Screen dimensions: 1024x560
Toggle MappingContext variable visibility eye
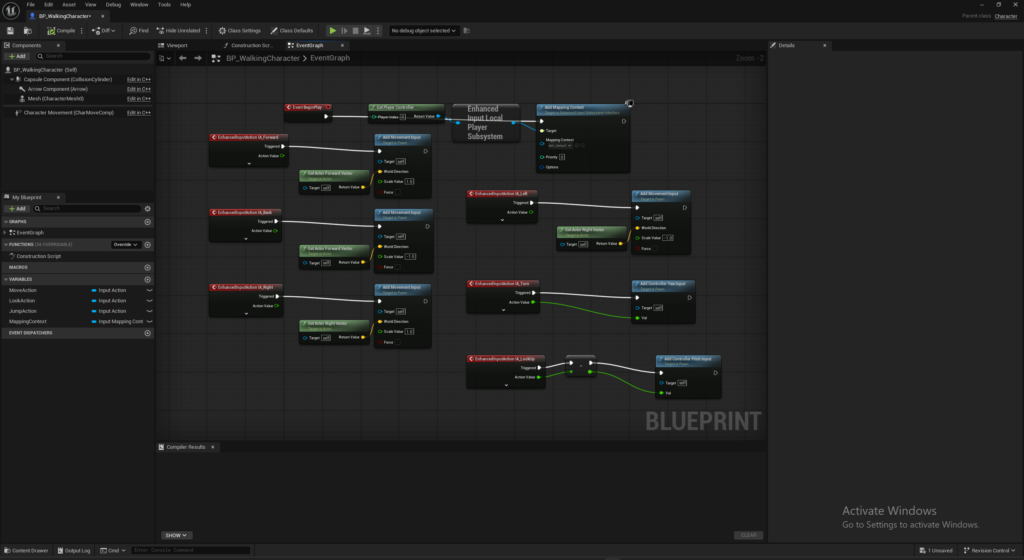point(150,322)
